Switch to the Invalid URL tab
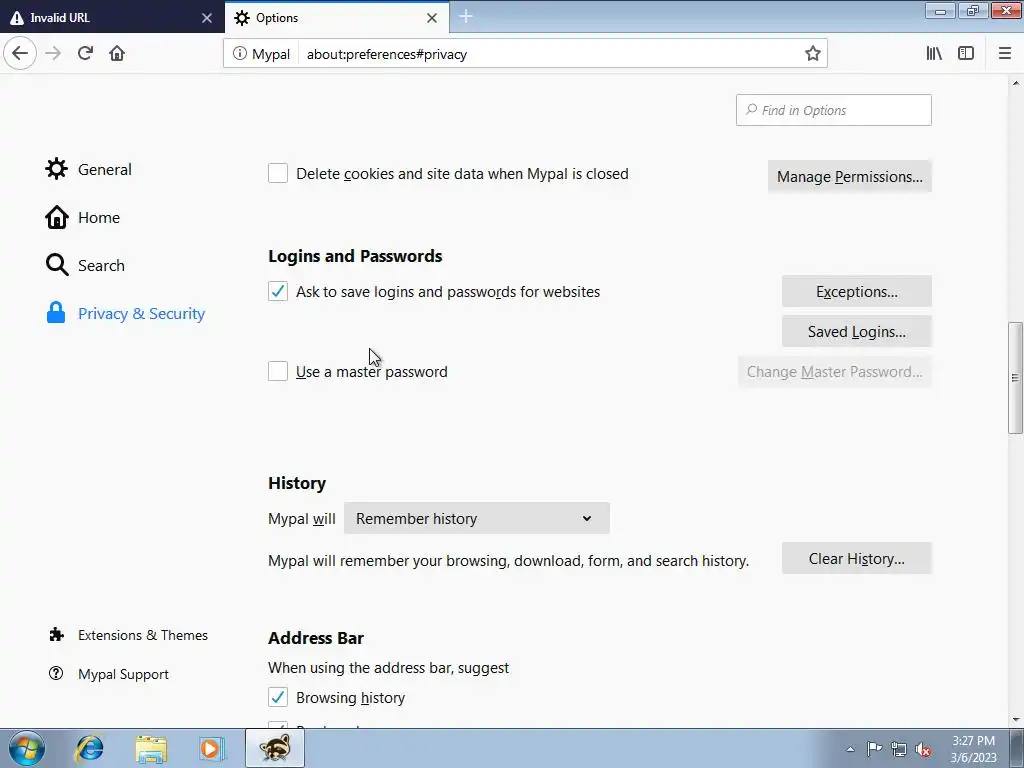 click(x=112, y=18)
